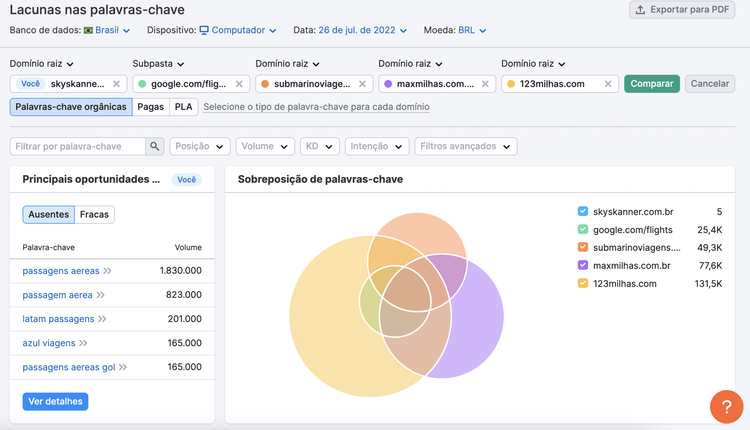Remove maxmilhas.com domain with X

click(485, 84)
